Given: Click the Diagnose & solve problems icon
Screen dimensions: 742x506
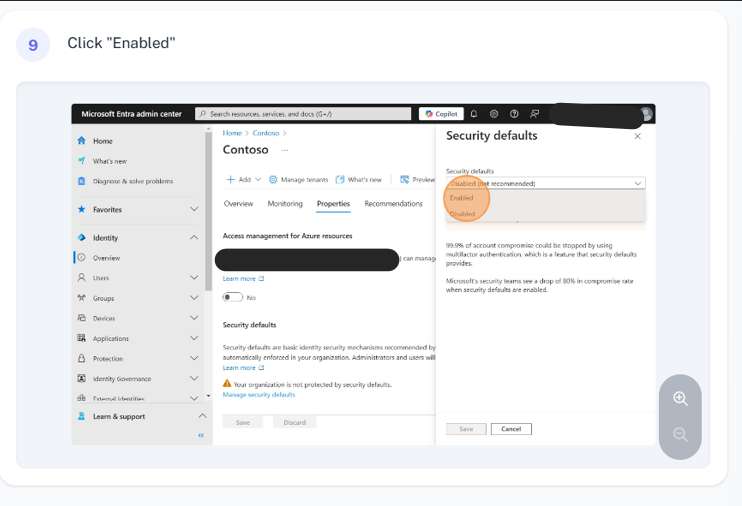Looking at the screenshot, I should point(81,181).
